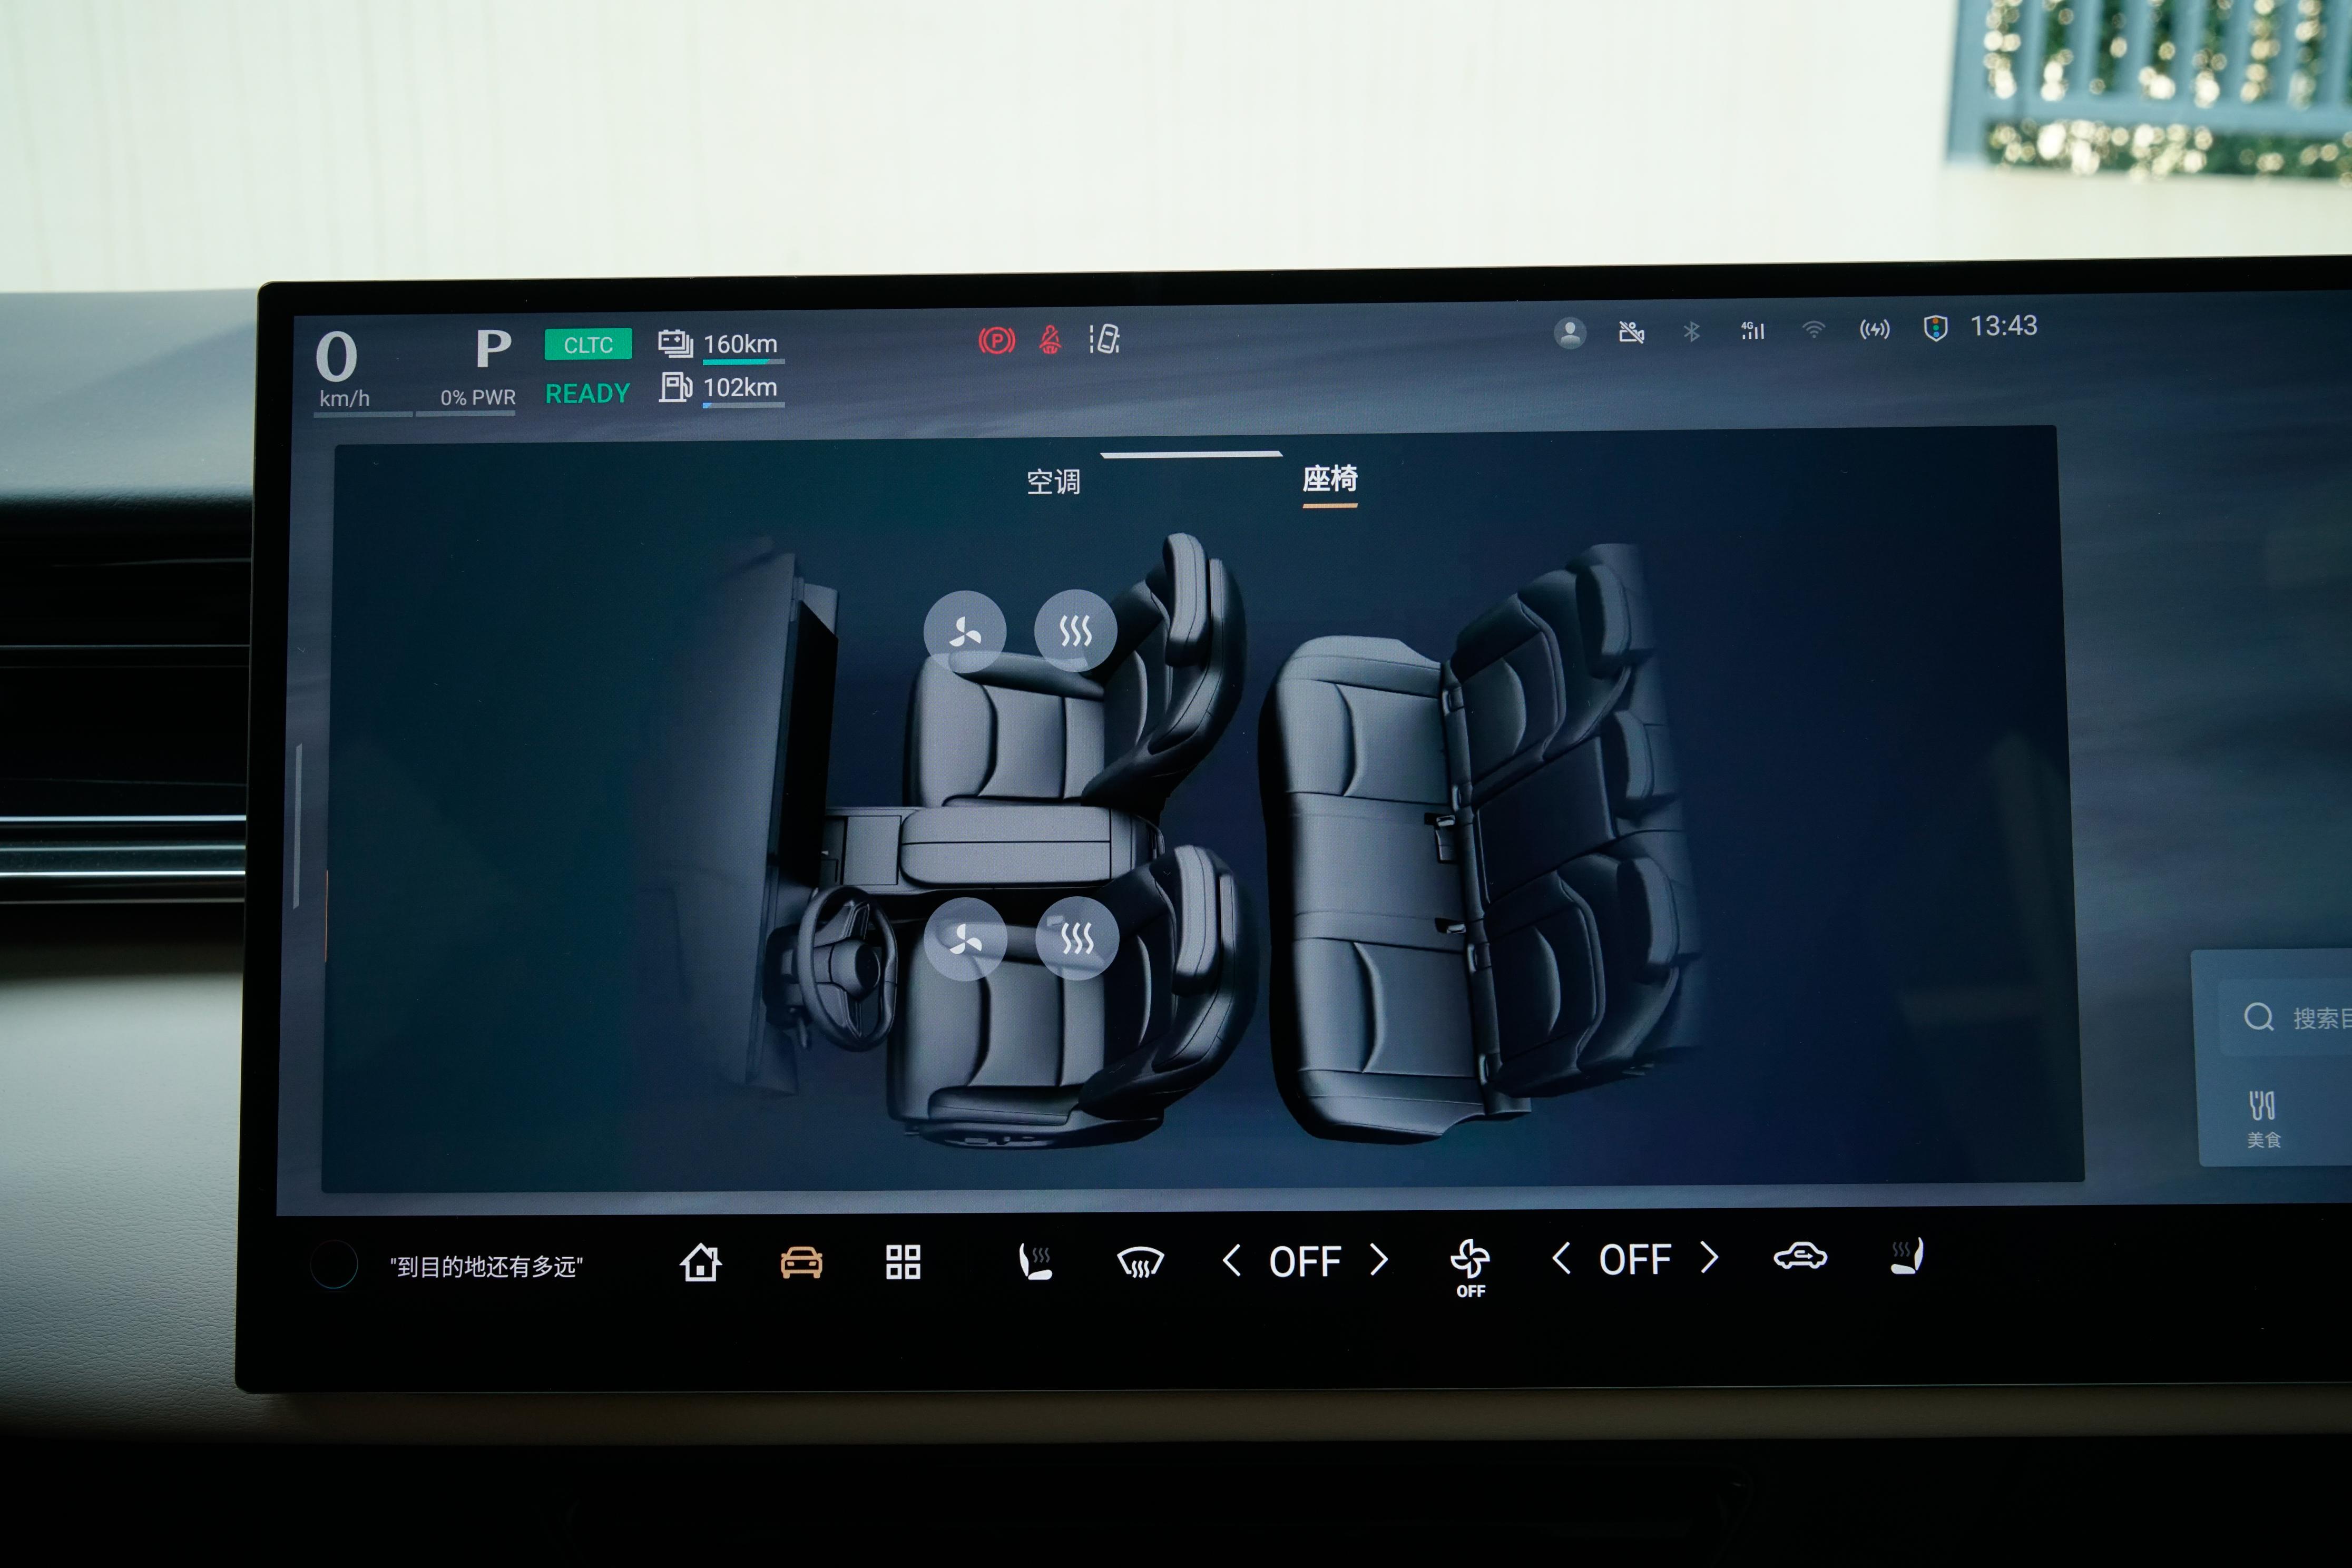Screen dimensions: 2352x1568
Task: Open the vehicle settings car icon
Action: pyautogui.click(x=801, y=1262)
